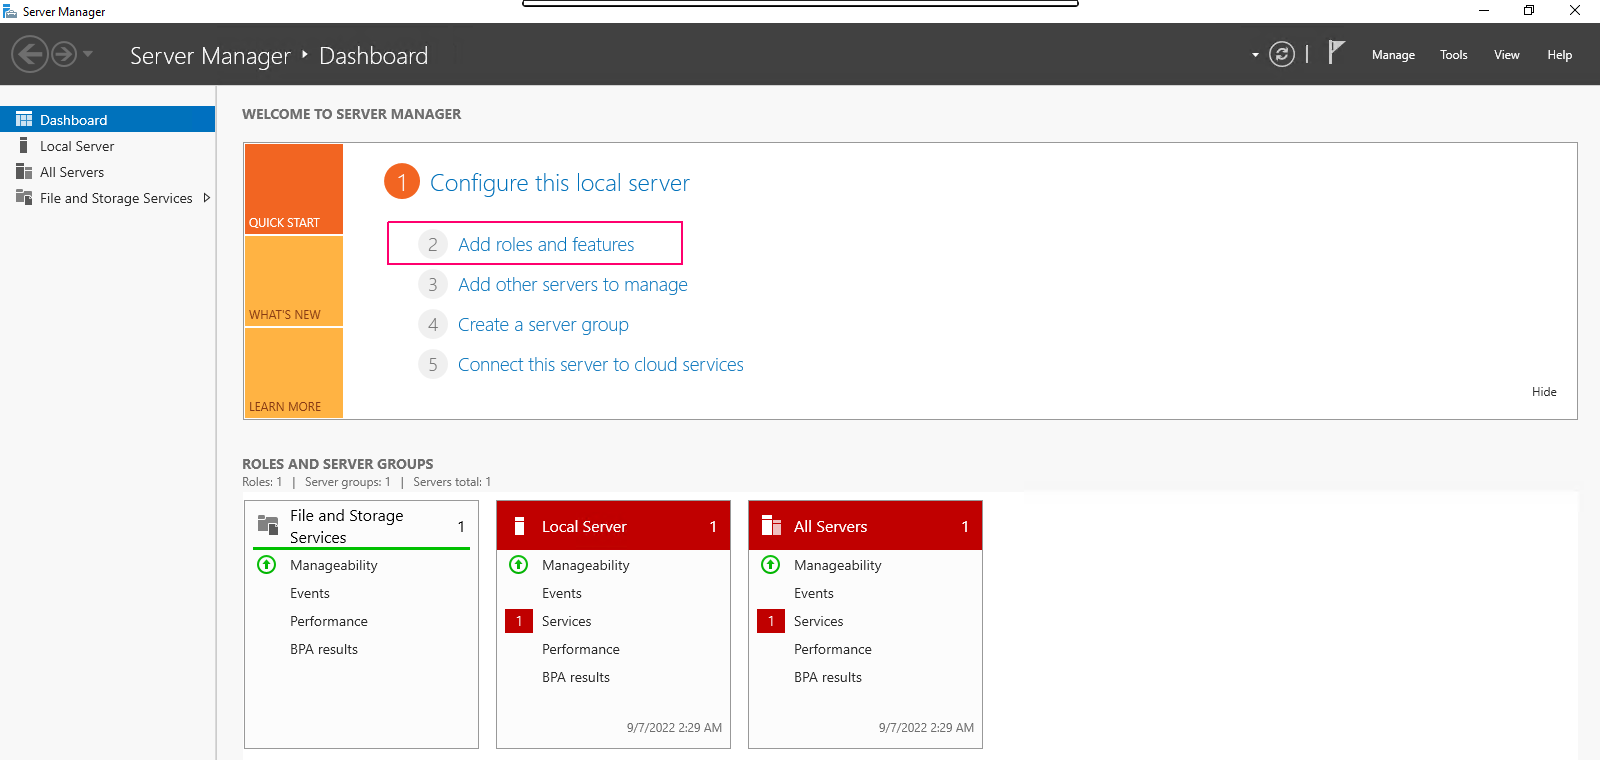Click green Manageability icon in File and Storage tile

[267, 565]
